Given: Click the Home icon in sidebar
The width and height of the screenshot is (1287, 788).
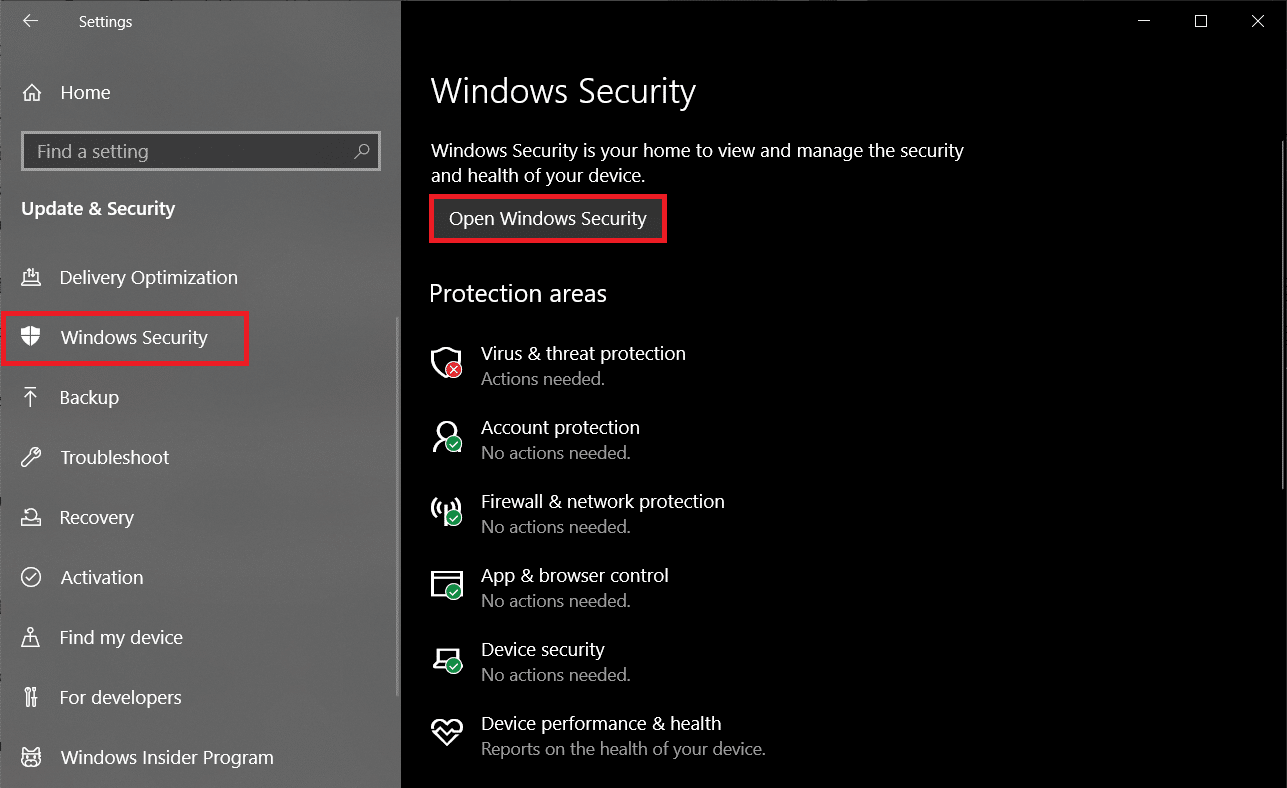Looking at the screenshot, I should coord(32,93).
